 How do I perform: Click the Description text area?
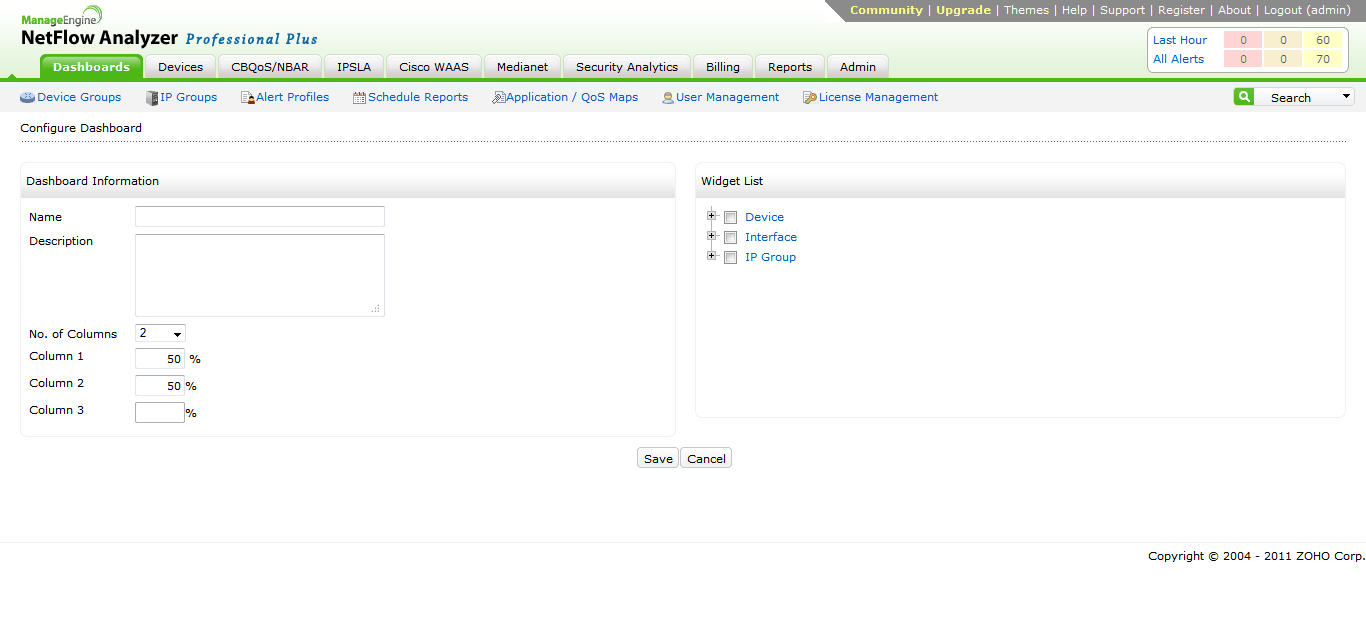(x=260, y=275)
